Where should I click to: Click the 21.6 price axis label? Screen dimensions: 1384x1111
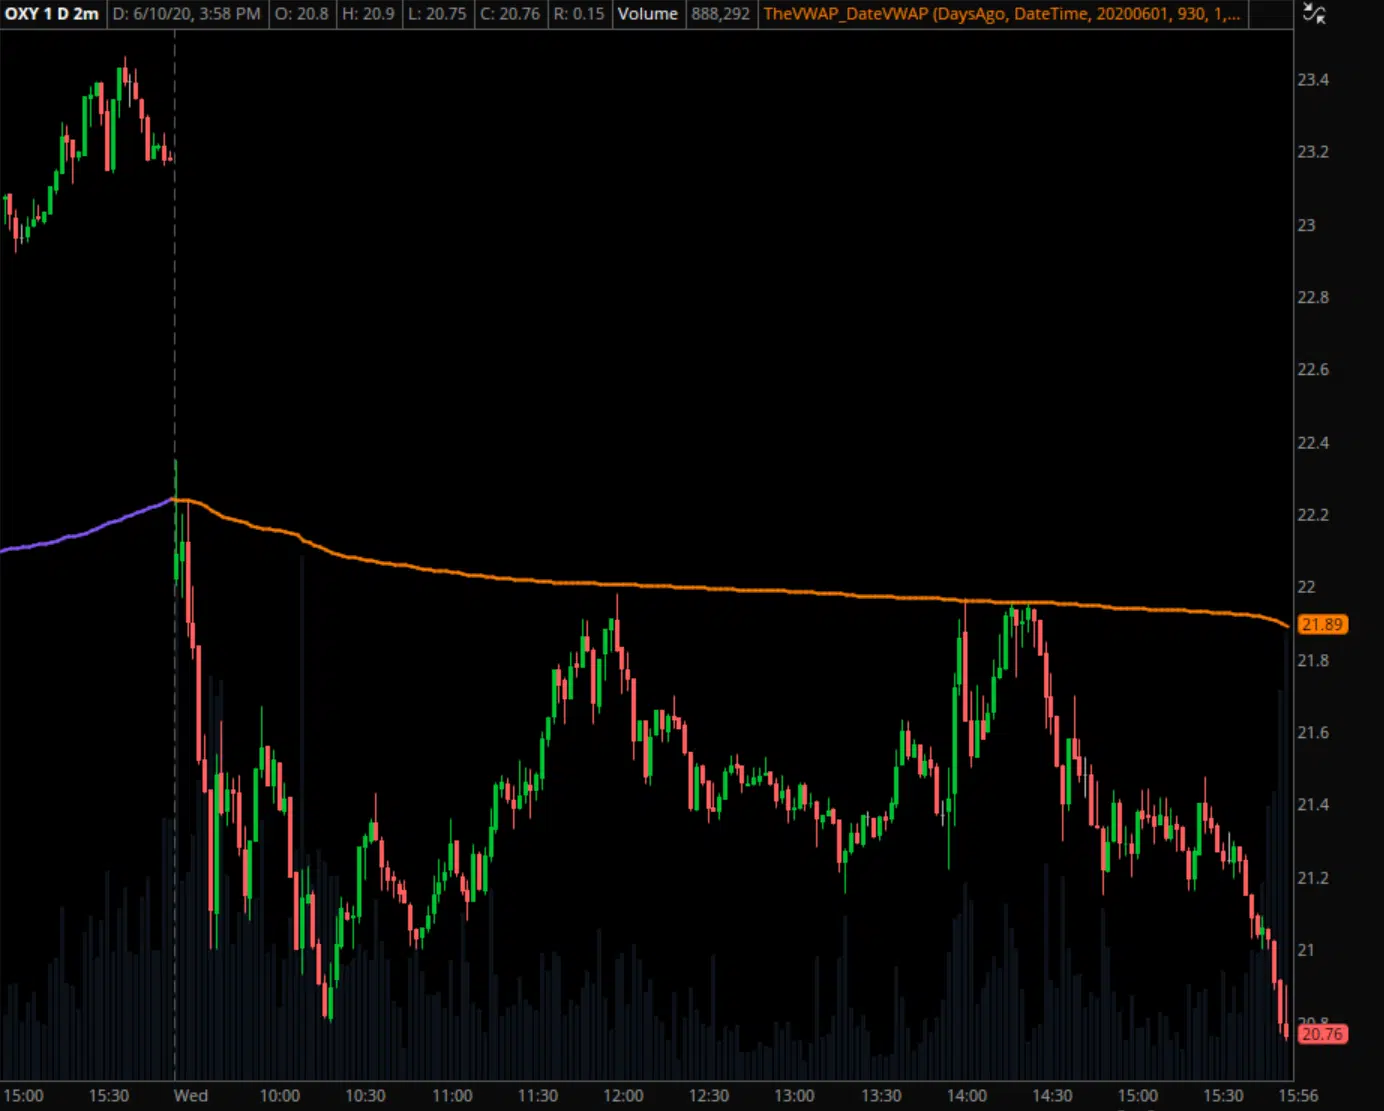click(1313, 733)
